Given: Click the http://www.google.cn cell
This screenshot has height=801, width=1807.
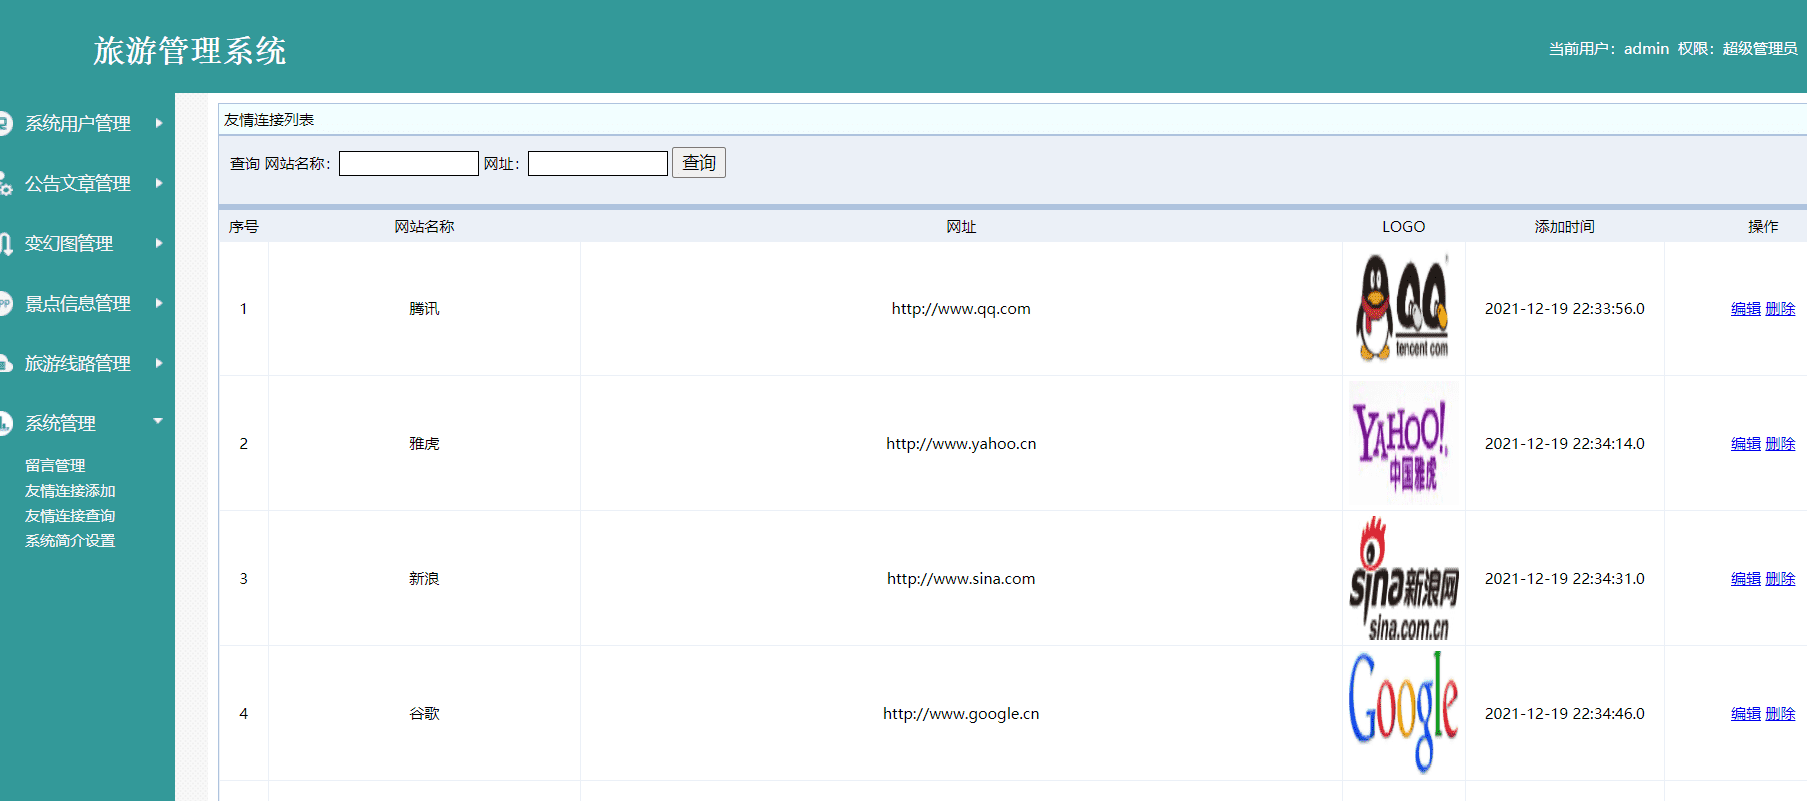Looking at the screenshot, I should 961,714.
